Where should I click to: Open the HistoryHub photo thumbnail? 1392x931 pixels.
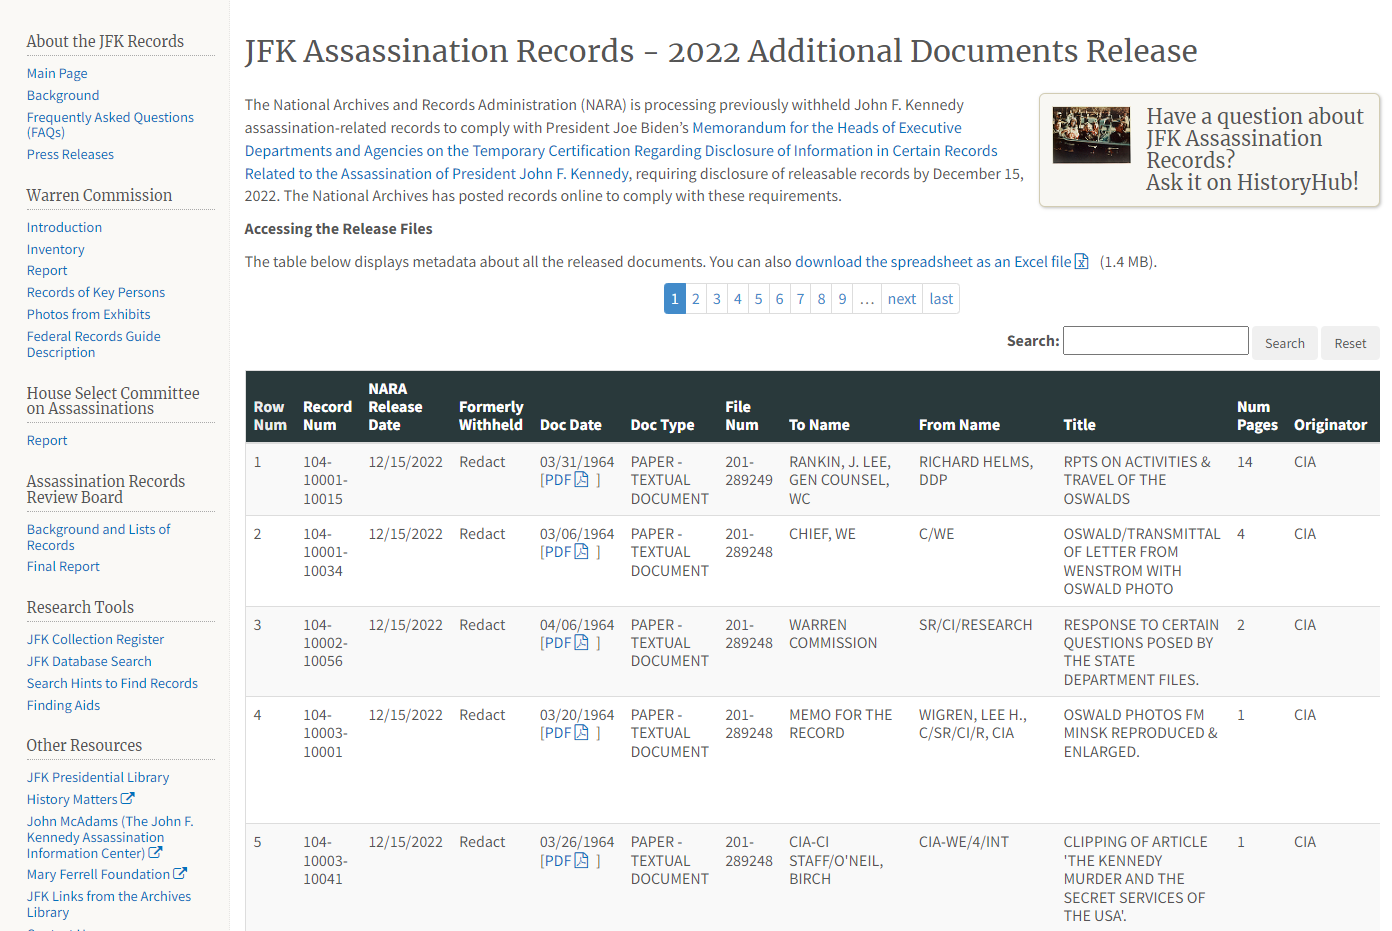pyautogui.click(x=1091, y=135)
